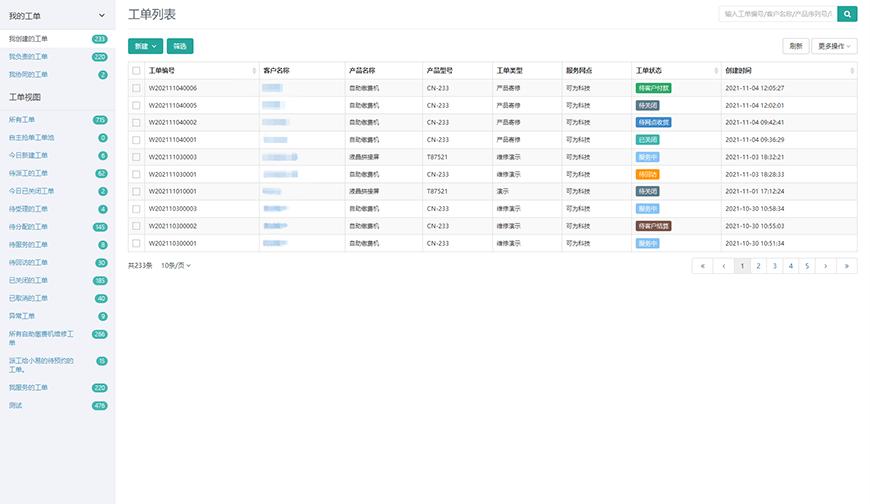Screen dimensions: 870x504
Task: Select the header select-all checkbox
Action: click(x=136, y=70)
